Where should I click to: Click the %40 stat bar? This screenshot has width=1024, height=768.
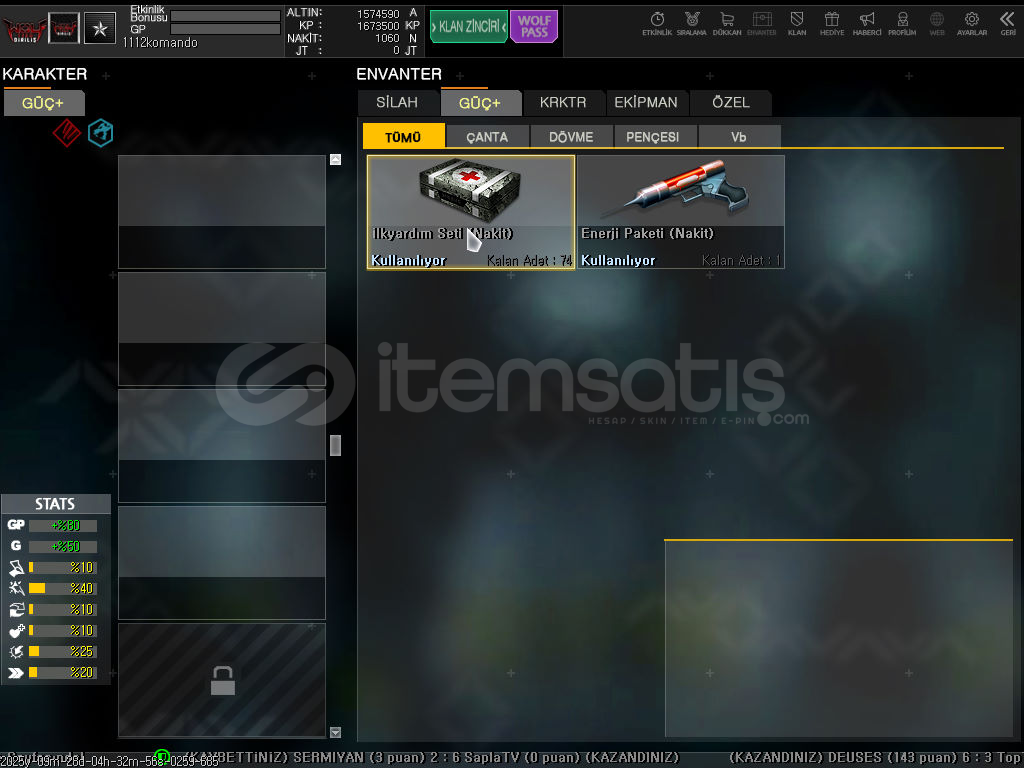[63, 588]
